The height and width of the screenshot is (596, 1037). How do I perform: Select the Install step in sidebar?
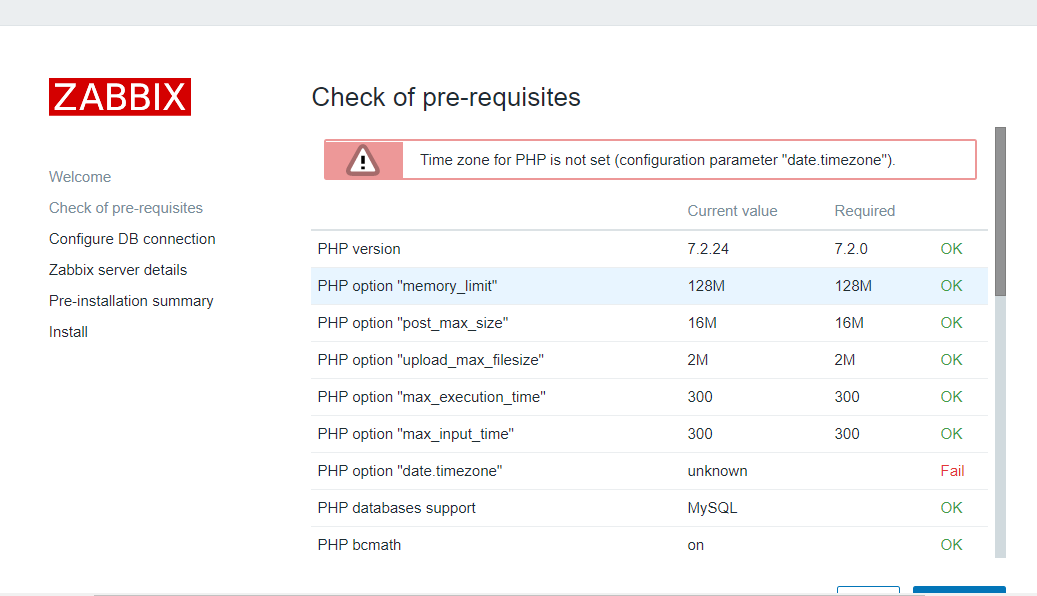68,331
